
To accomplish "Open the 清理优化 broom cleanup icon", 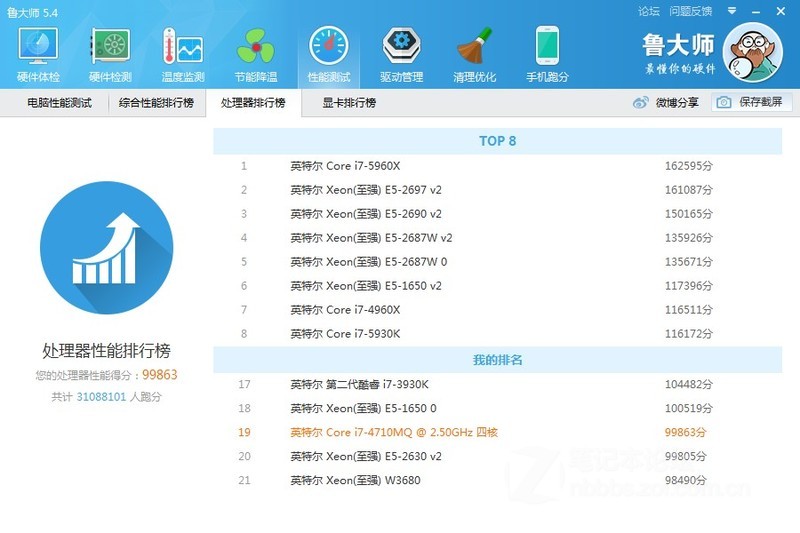I will point(474,46).
